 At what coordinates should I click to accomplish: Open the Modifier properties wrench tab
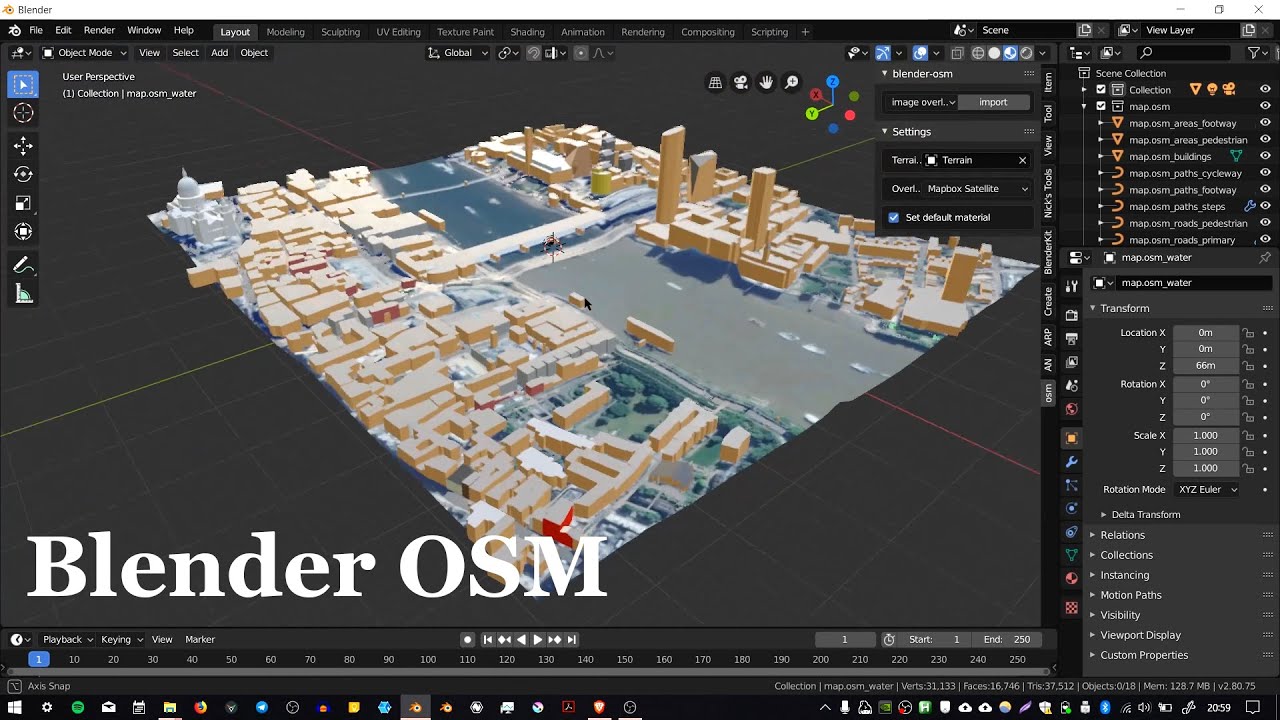[x=1071, y=462]
